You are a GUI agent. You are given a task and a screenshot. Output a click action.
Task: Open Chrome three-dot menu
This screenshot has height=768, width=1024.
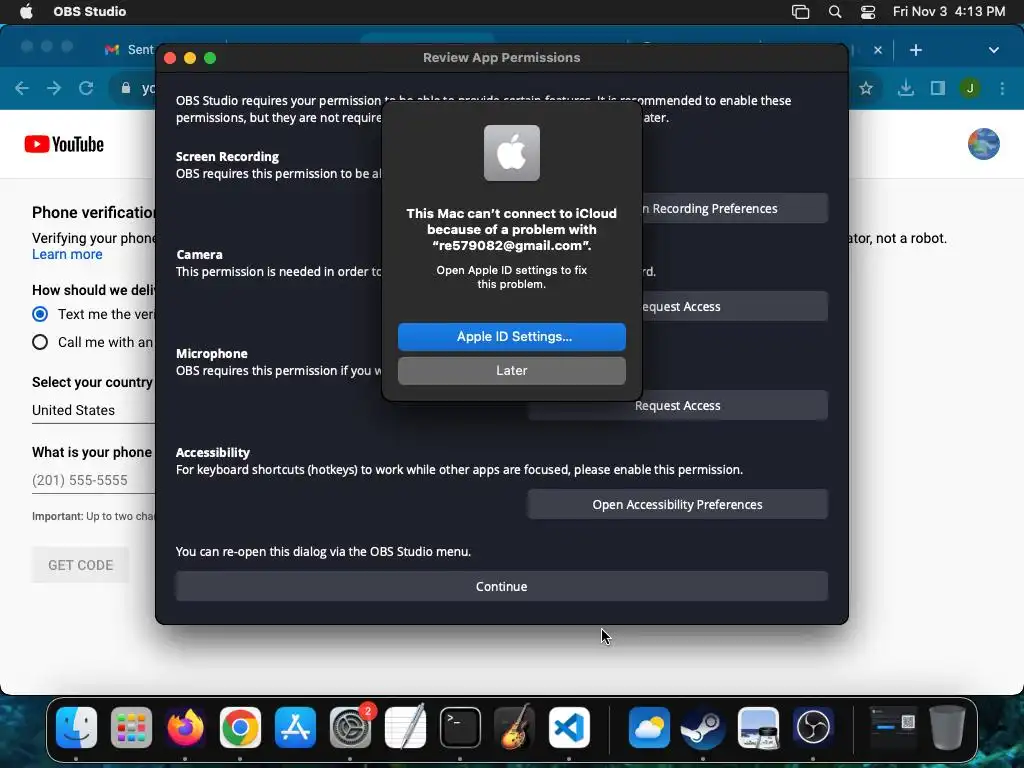pos(1002,88)
